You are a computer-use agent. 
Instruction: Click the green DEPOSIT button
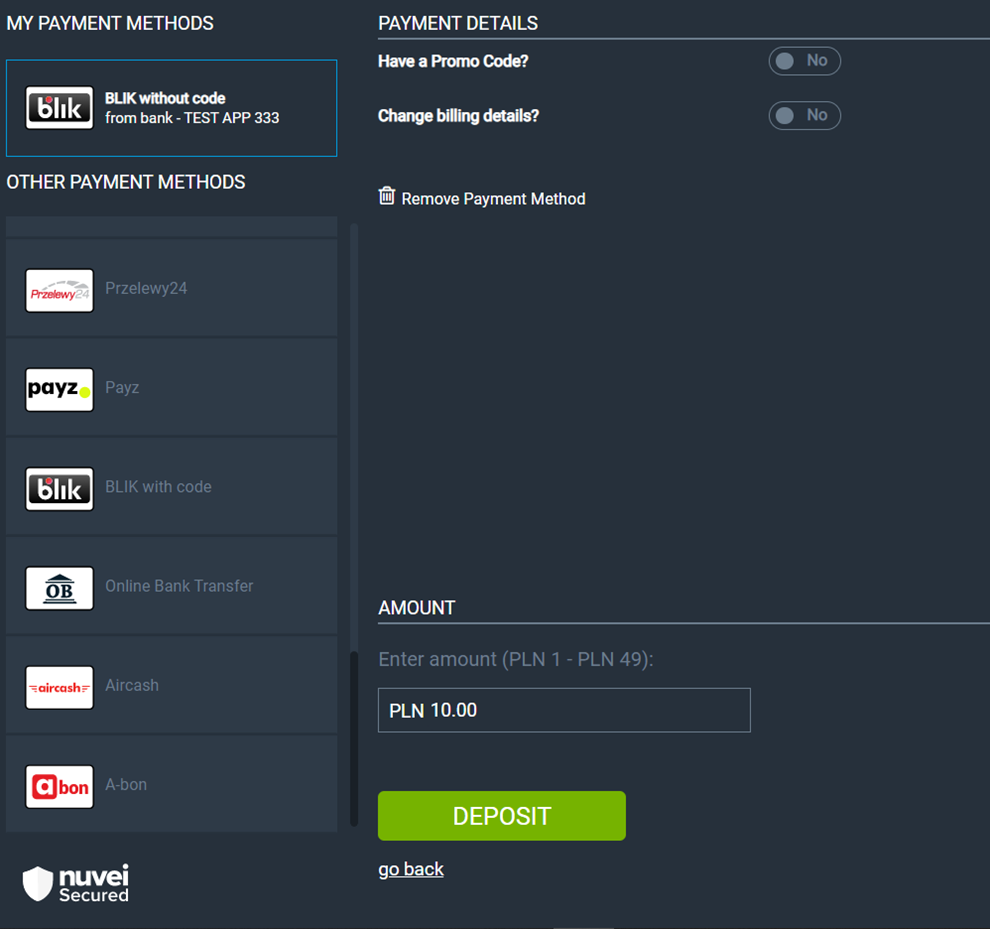(502, 816)
